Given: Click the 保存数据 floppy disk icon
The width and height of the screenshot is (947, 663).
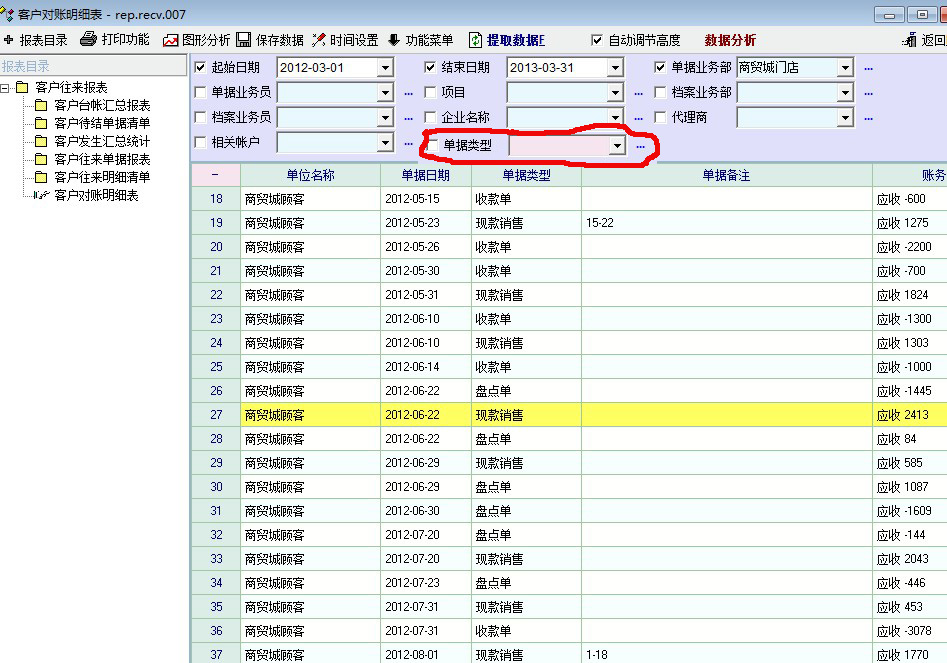Looking at the screenshot, I should tap(243, 40).
